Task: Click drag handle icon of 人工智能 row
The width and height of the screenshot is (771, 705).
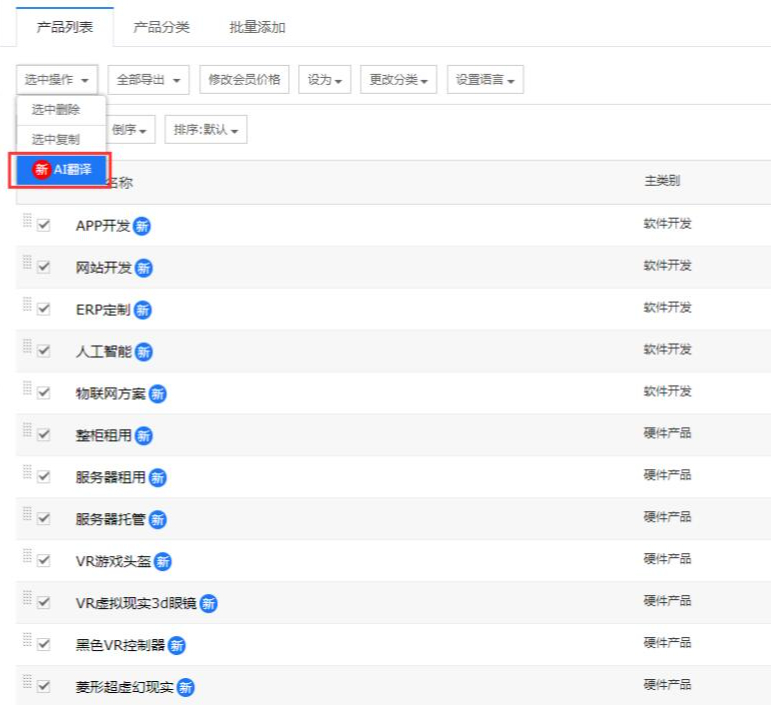Action: (28, 346)
